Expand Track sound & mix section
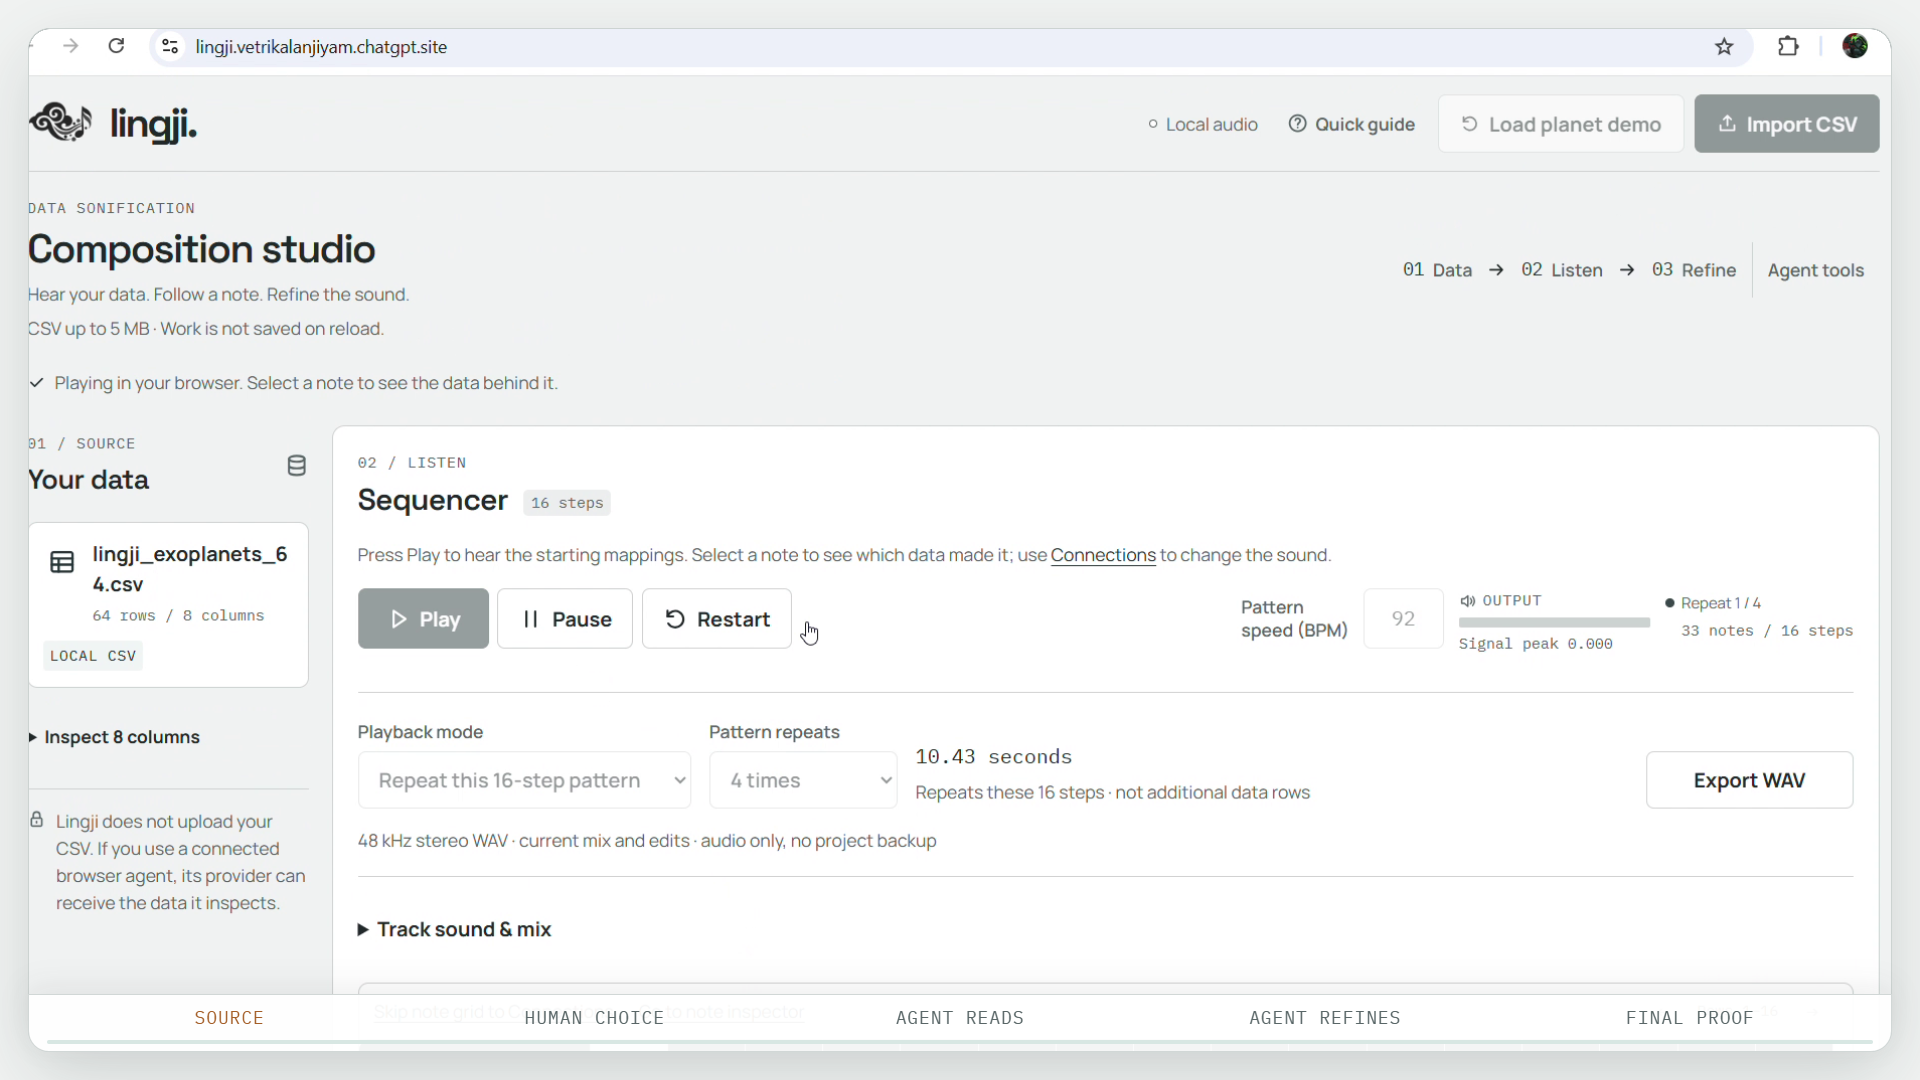Image resolution: width=1920 pixels, height=1080 pixels. click(x=455, y=929)
